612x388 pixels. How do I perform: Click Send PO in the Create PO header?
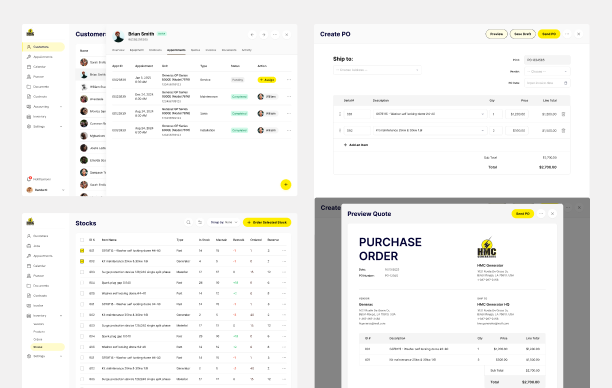(549, 34)
